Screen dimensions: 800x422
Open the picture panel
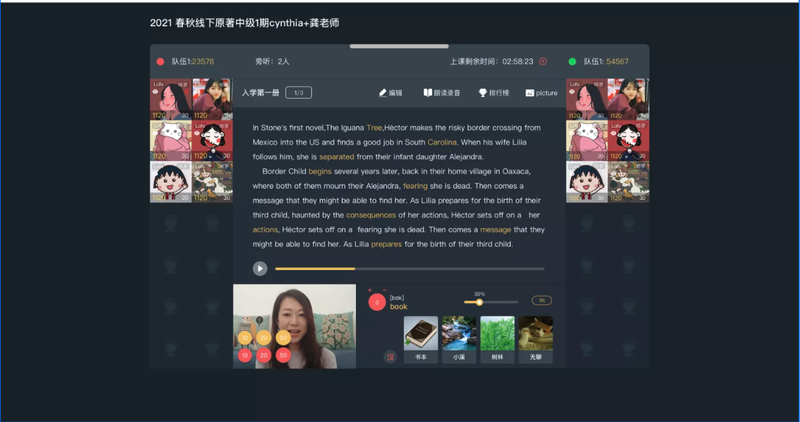(541, 93)
